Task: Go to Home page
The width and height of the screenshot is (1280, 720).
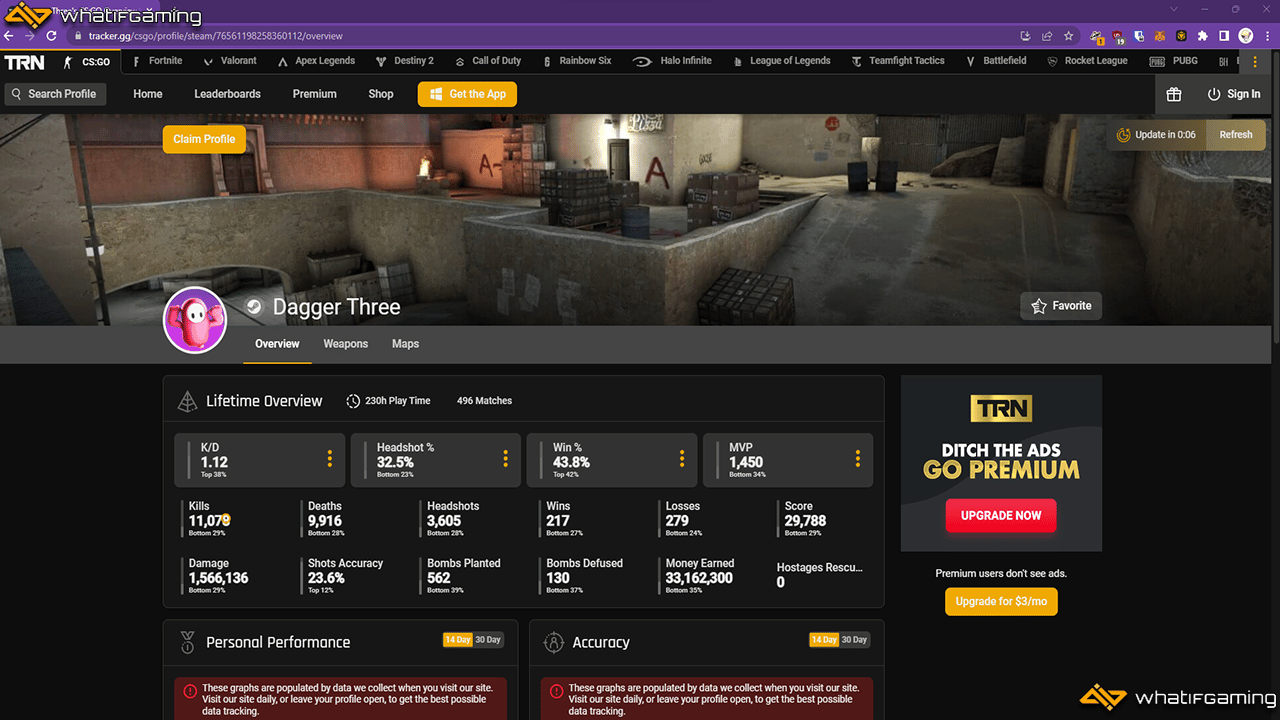Action: (x=148, y=94)
